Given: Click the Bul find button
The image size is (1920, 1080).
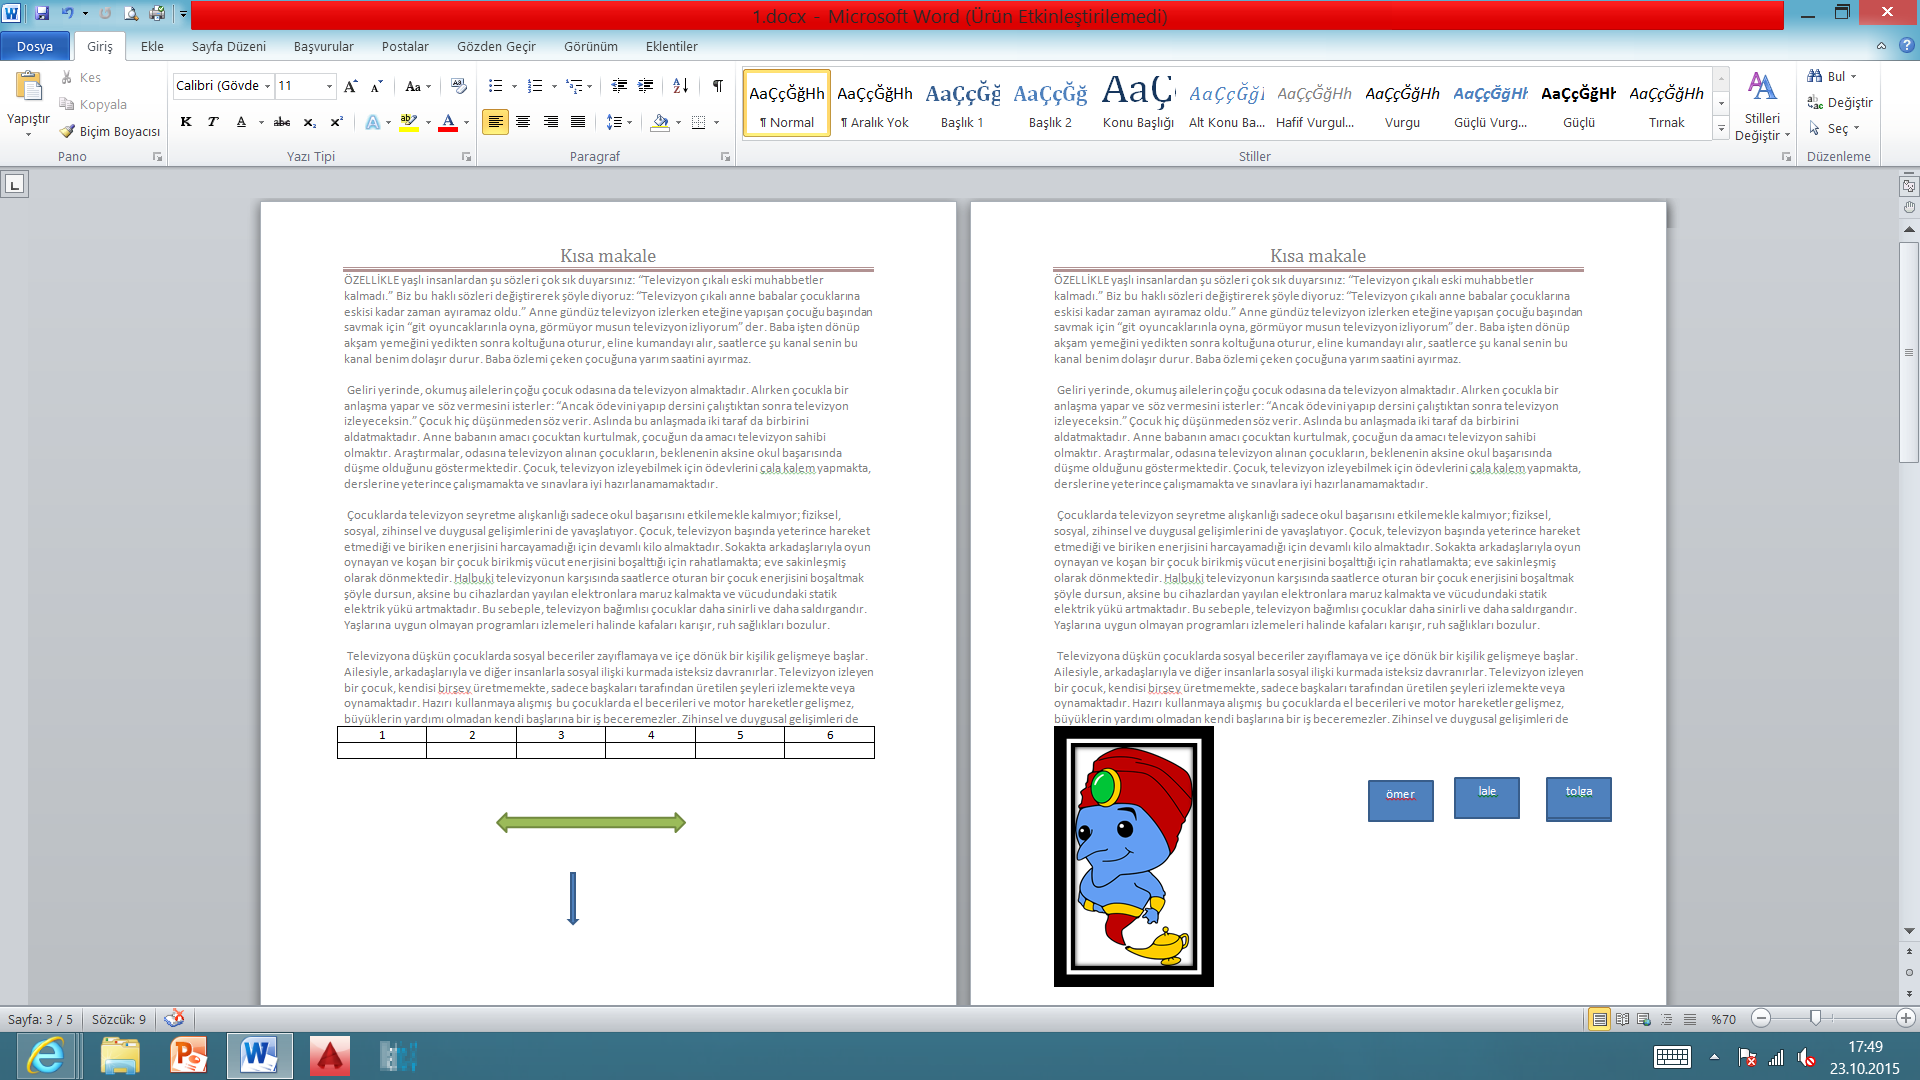Looking at the screenshot, I should point(1831,76).
